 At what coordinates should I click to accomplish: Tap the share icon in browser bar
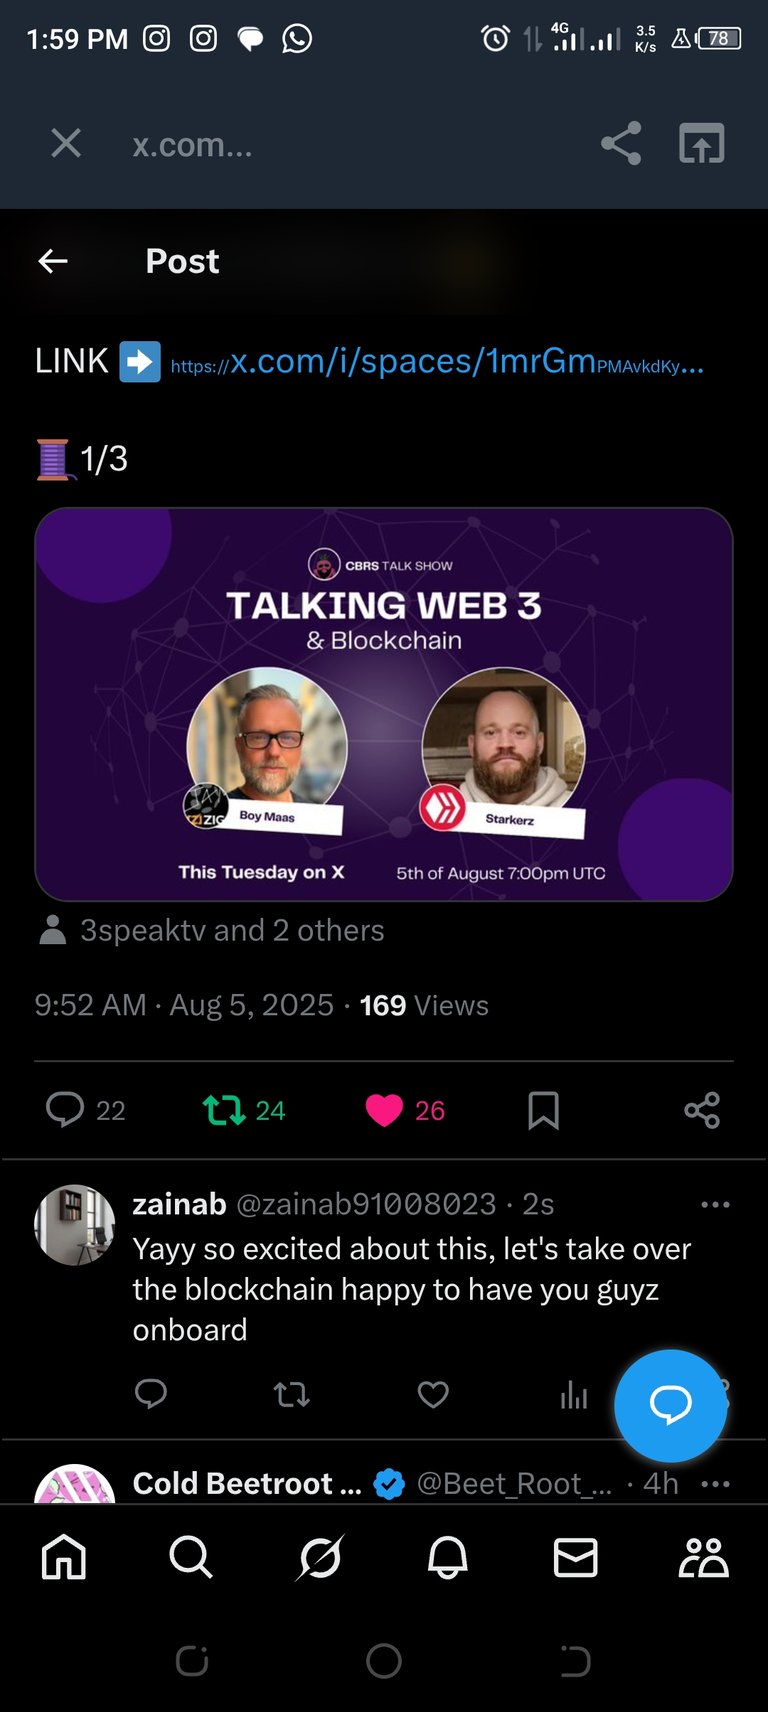[621, 144]
